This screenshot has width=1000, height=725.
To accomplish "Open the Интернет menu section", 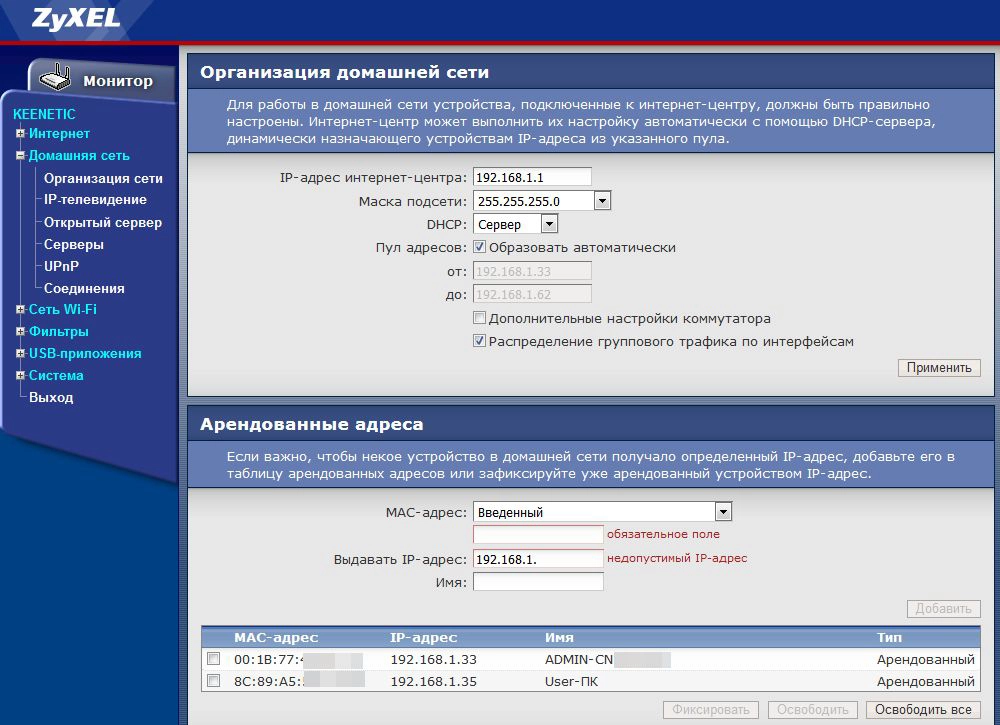I will [59, 133].
